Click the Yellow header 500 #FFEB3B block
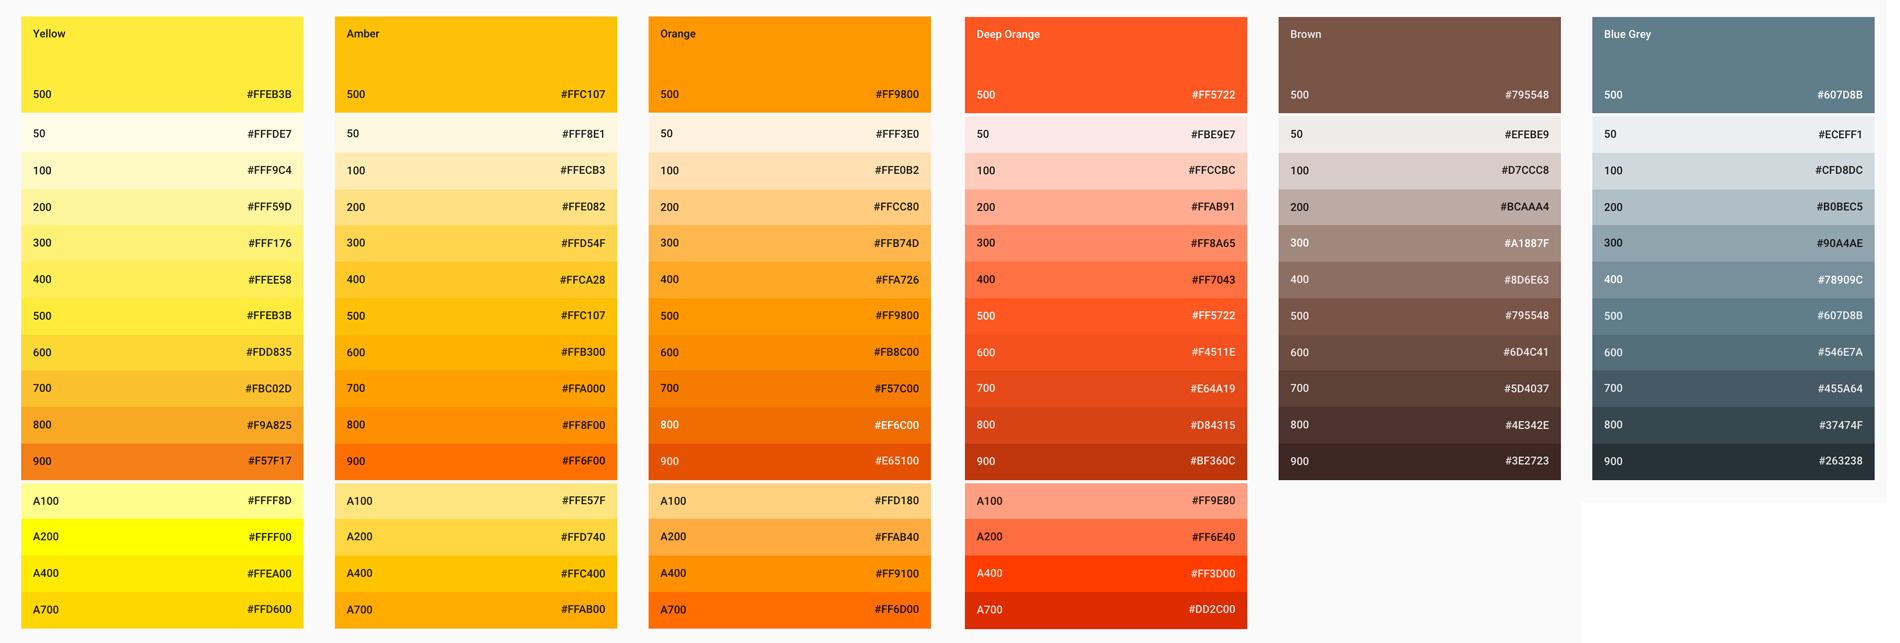This screenshot has width=1900, height=643. [162, 64]
